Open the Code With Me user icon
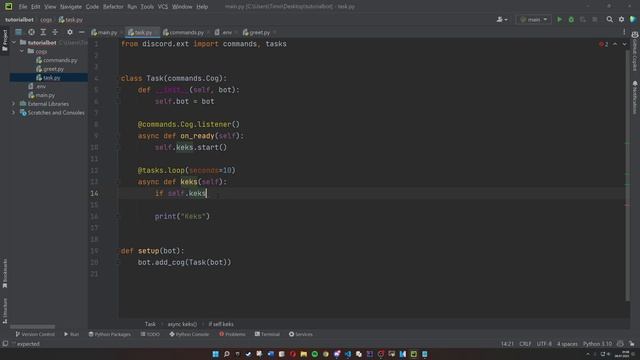This screenshot has height=360, width=640. click(502, 20)
